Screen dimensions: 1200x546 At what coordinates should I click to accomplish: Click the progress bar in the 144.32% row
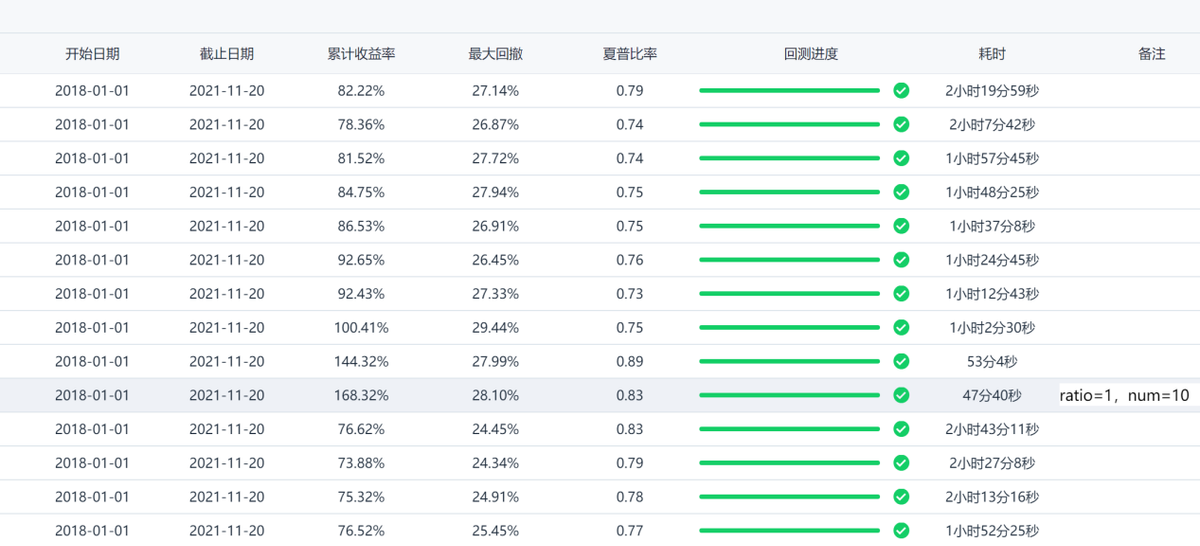tap(789, 361)
